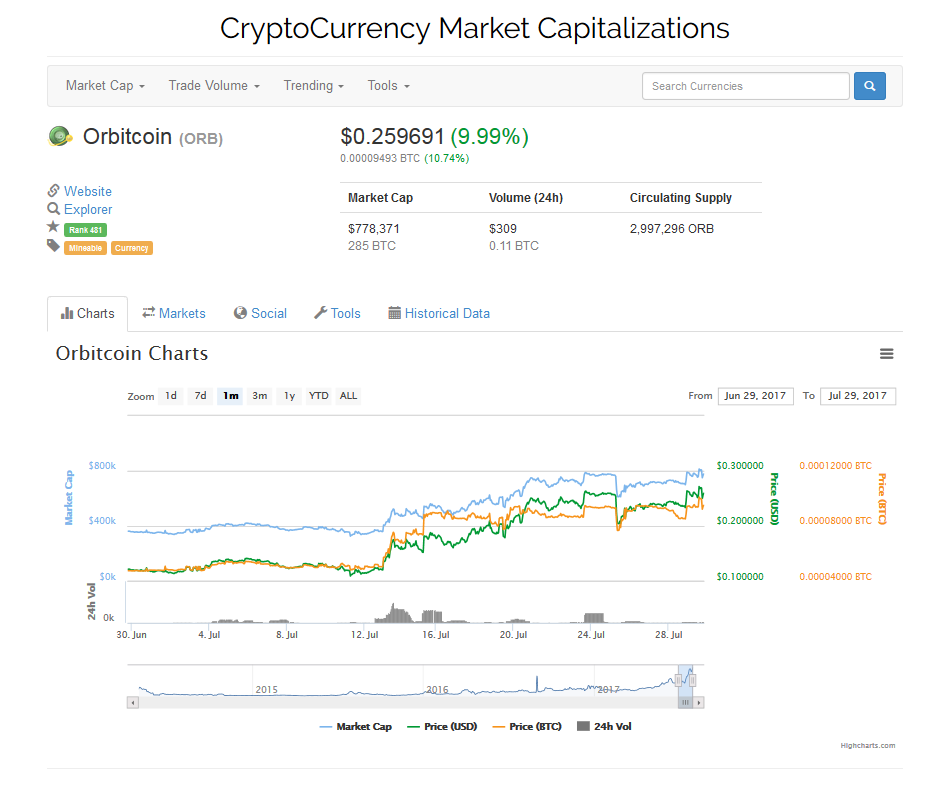Click the magnifier icon beside Explorer
Viewport: 947px width, 791px height.
pyautogui.click(x=53, y=209)
